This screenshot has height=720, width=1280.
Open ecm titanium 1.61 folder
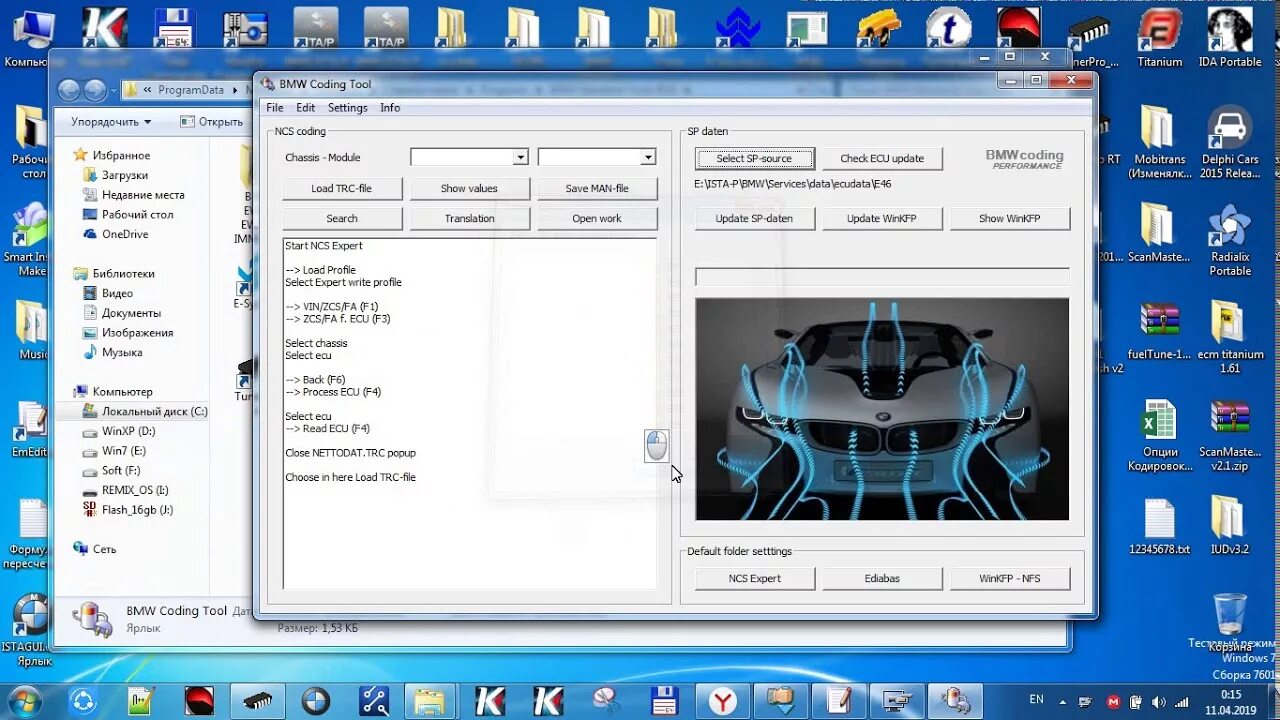pos(1229,337)
